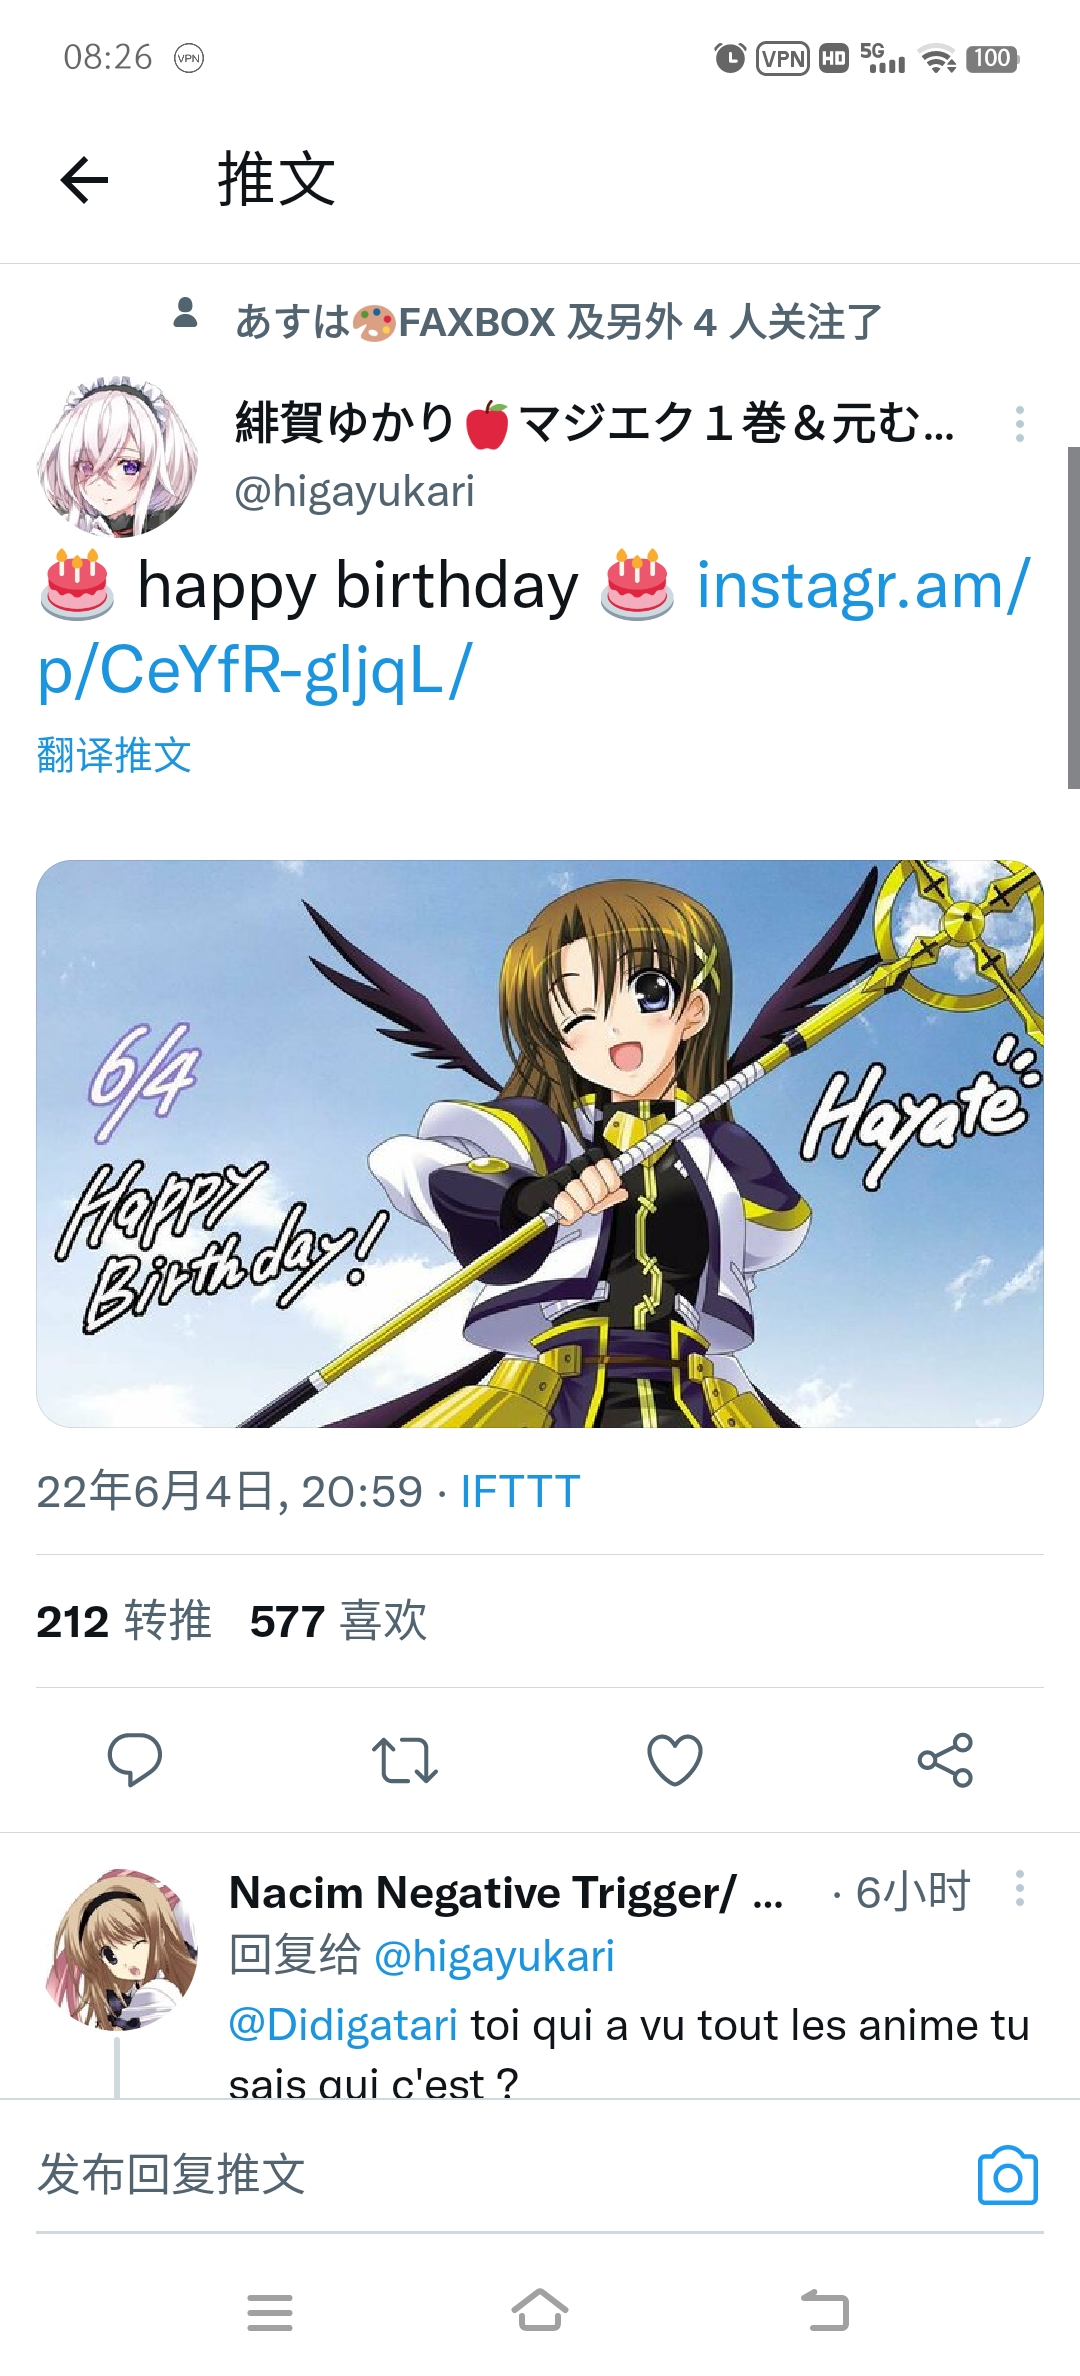
Task: Tap the back arrow icon
Action: tap(84, 180)
